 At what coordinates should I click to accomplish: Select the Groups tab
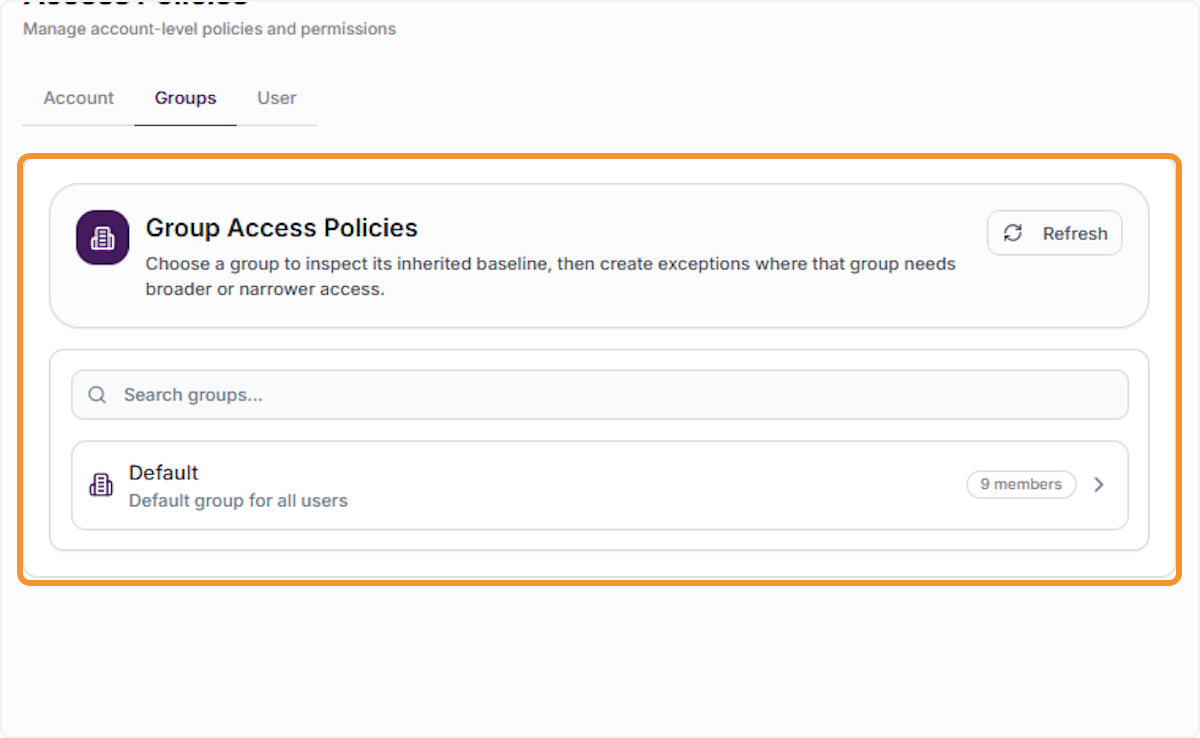(x=185, y=98)
